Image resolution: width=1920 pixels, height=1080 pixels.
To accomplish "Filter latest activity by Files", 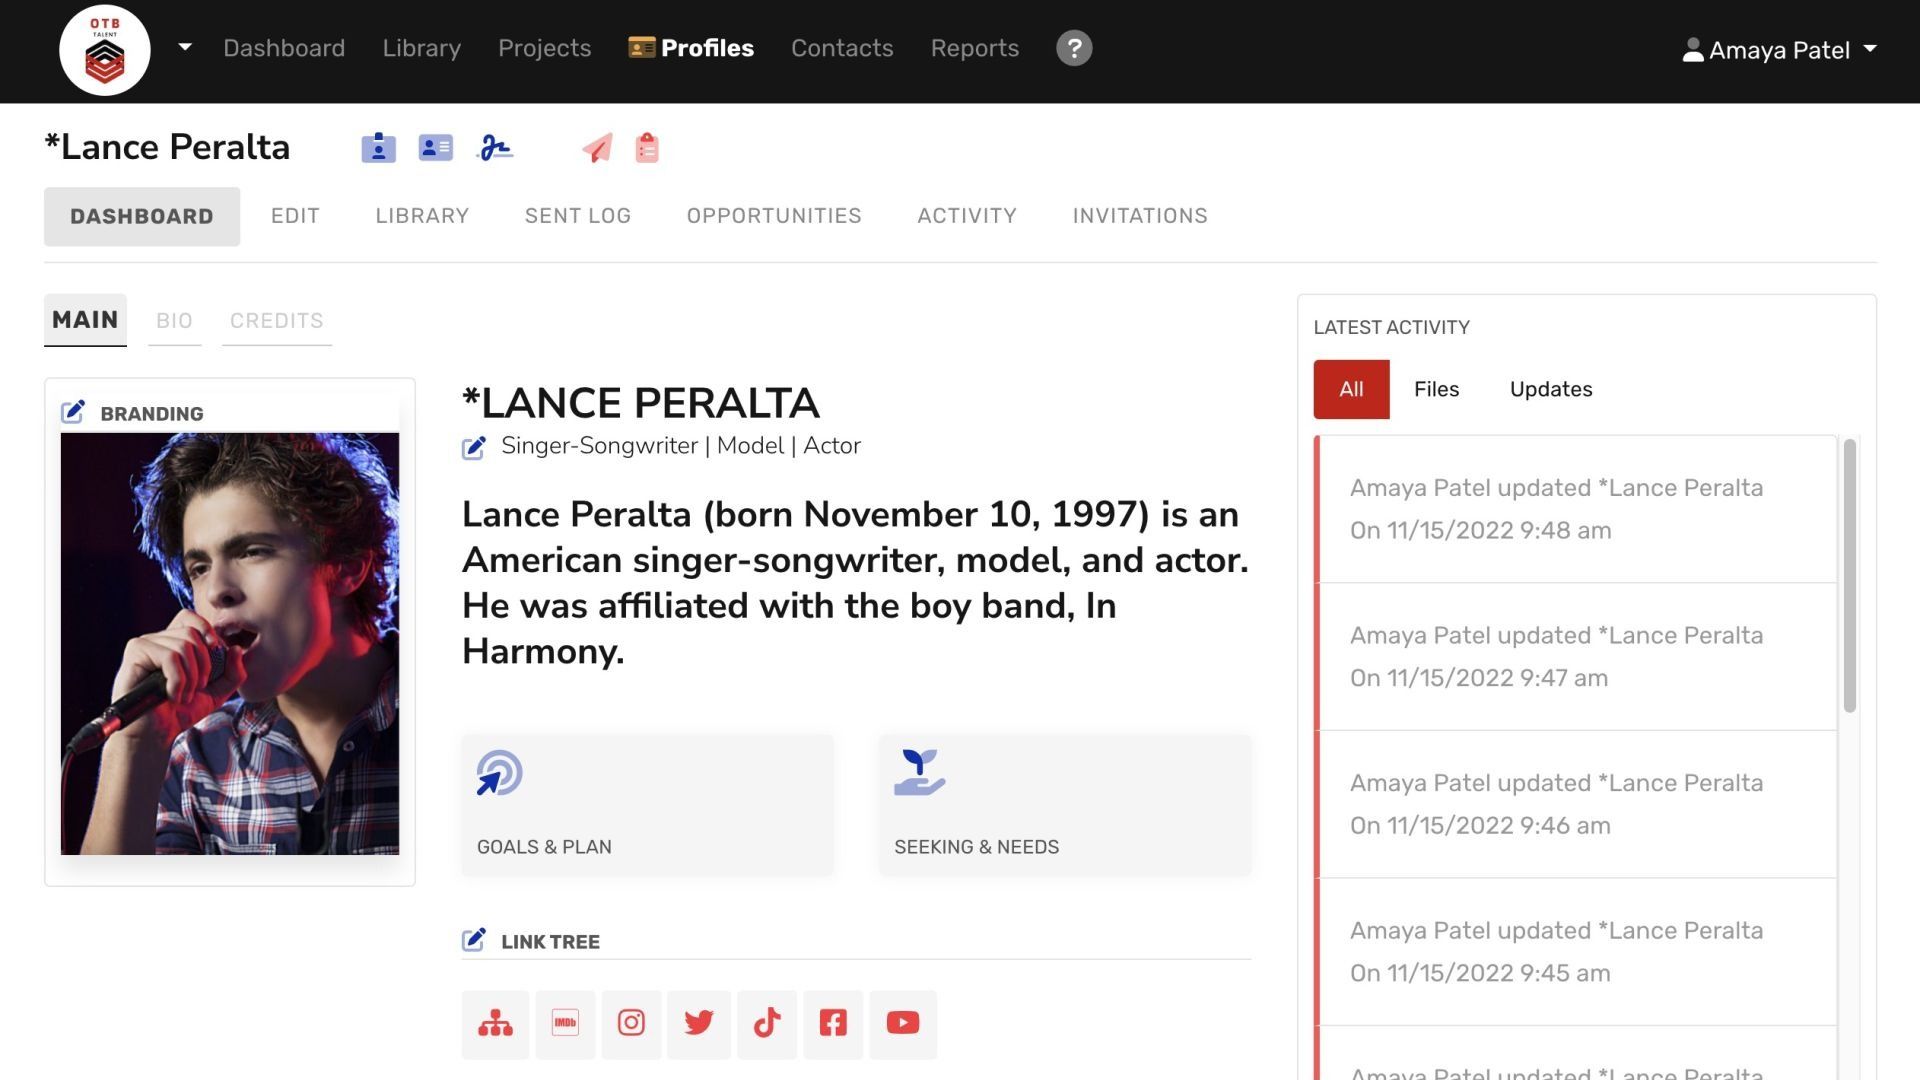I will (1436, 389).
